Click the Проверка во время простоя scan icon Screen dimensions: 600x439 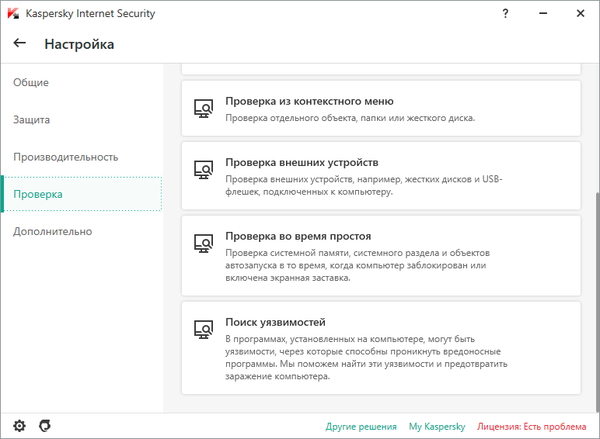click(x=203, y=242)
